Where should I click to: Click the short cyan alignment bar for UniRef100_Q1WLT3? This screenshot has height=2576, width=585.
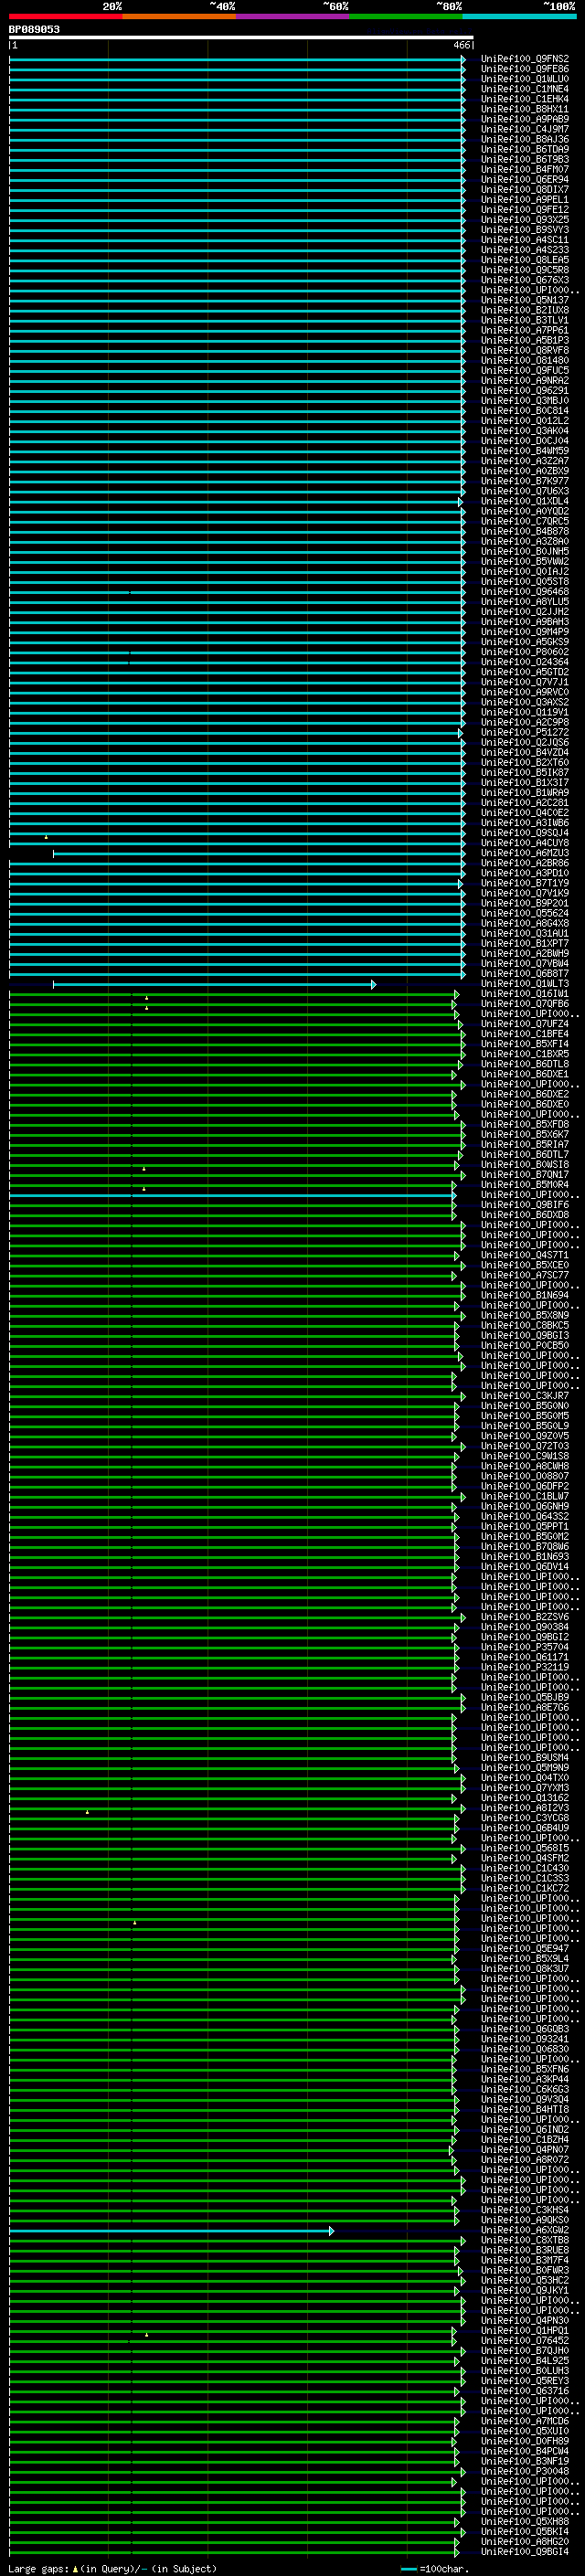pyautogui.click(x=215, y=985)
